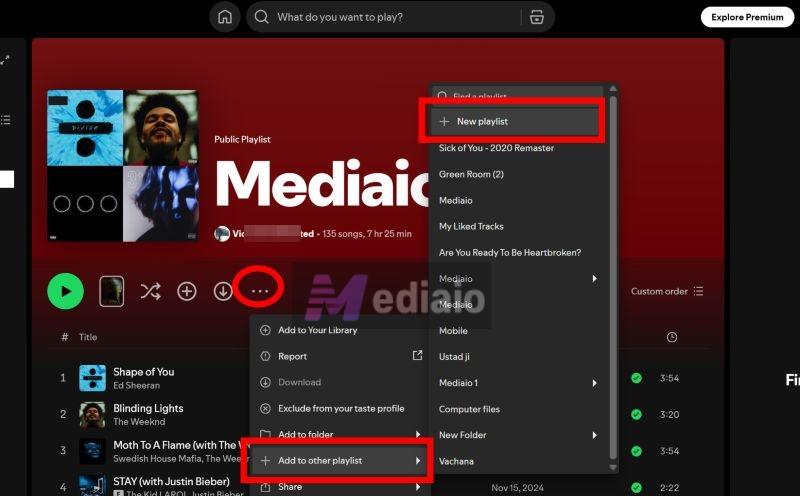This screenshot has width=800, height=496.
Task: Open 'STAY (with Justin Bieber)' track title
Action: [171, 481]
